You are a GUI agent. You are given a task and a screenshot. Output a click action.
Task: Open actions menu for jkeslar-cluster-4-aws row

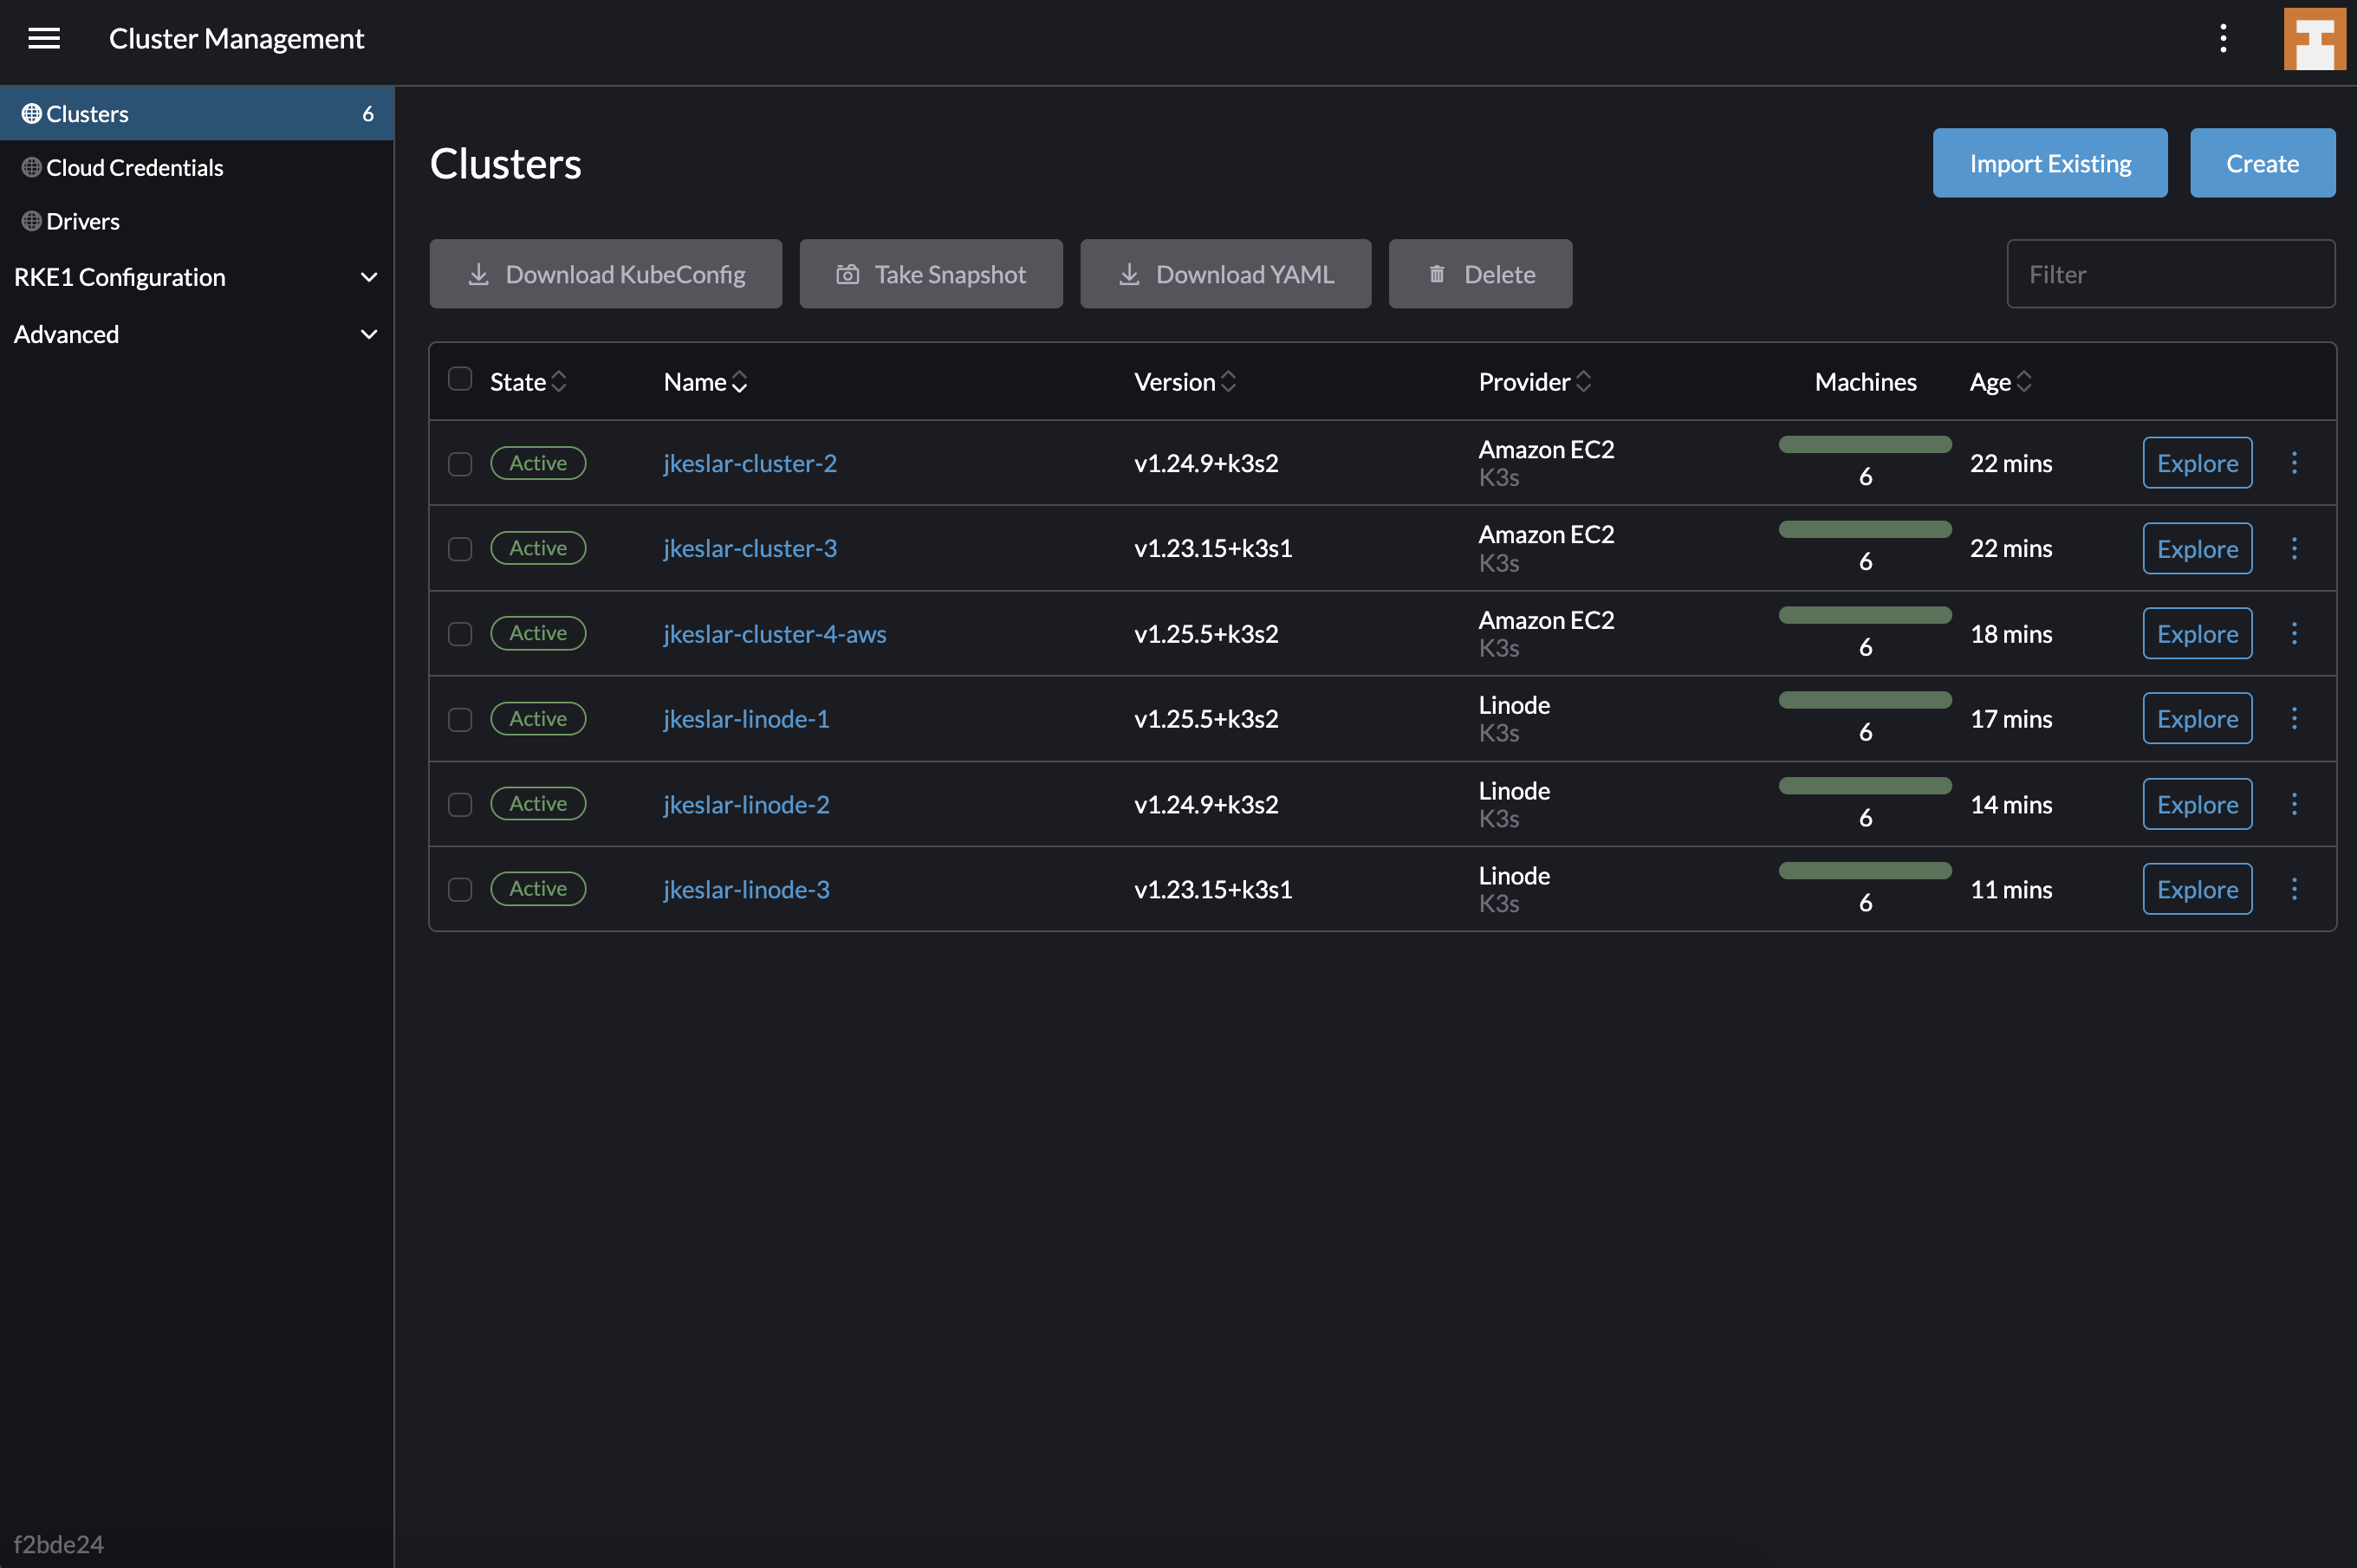[2294, 633]
